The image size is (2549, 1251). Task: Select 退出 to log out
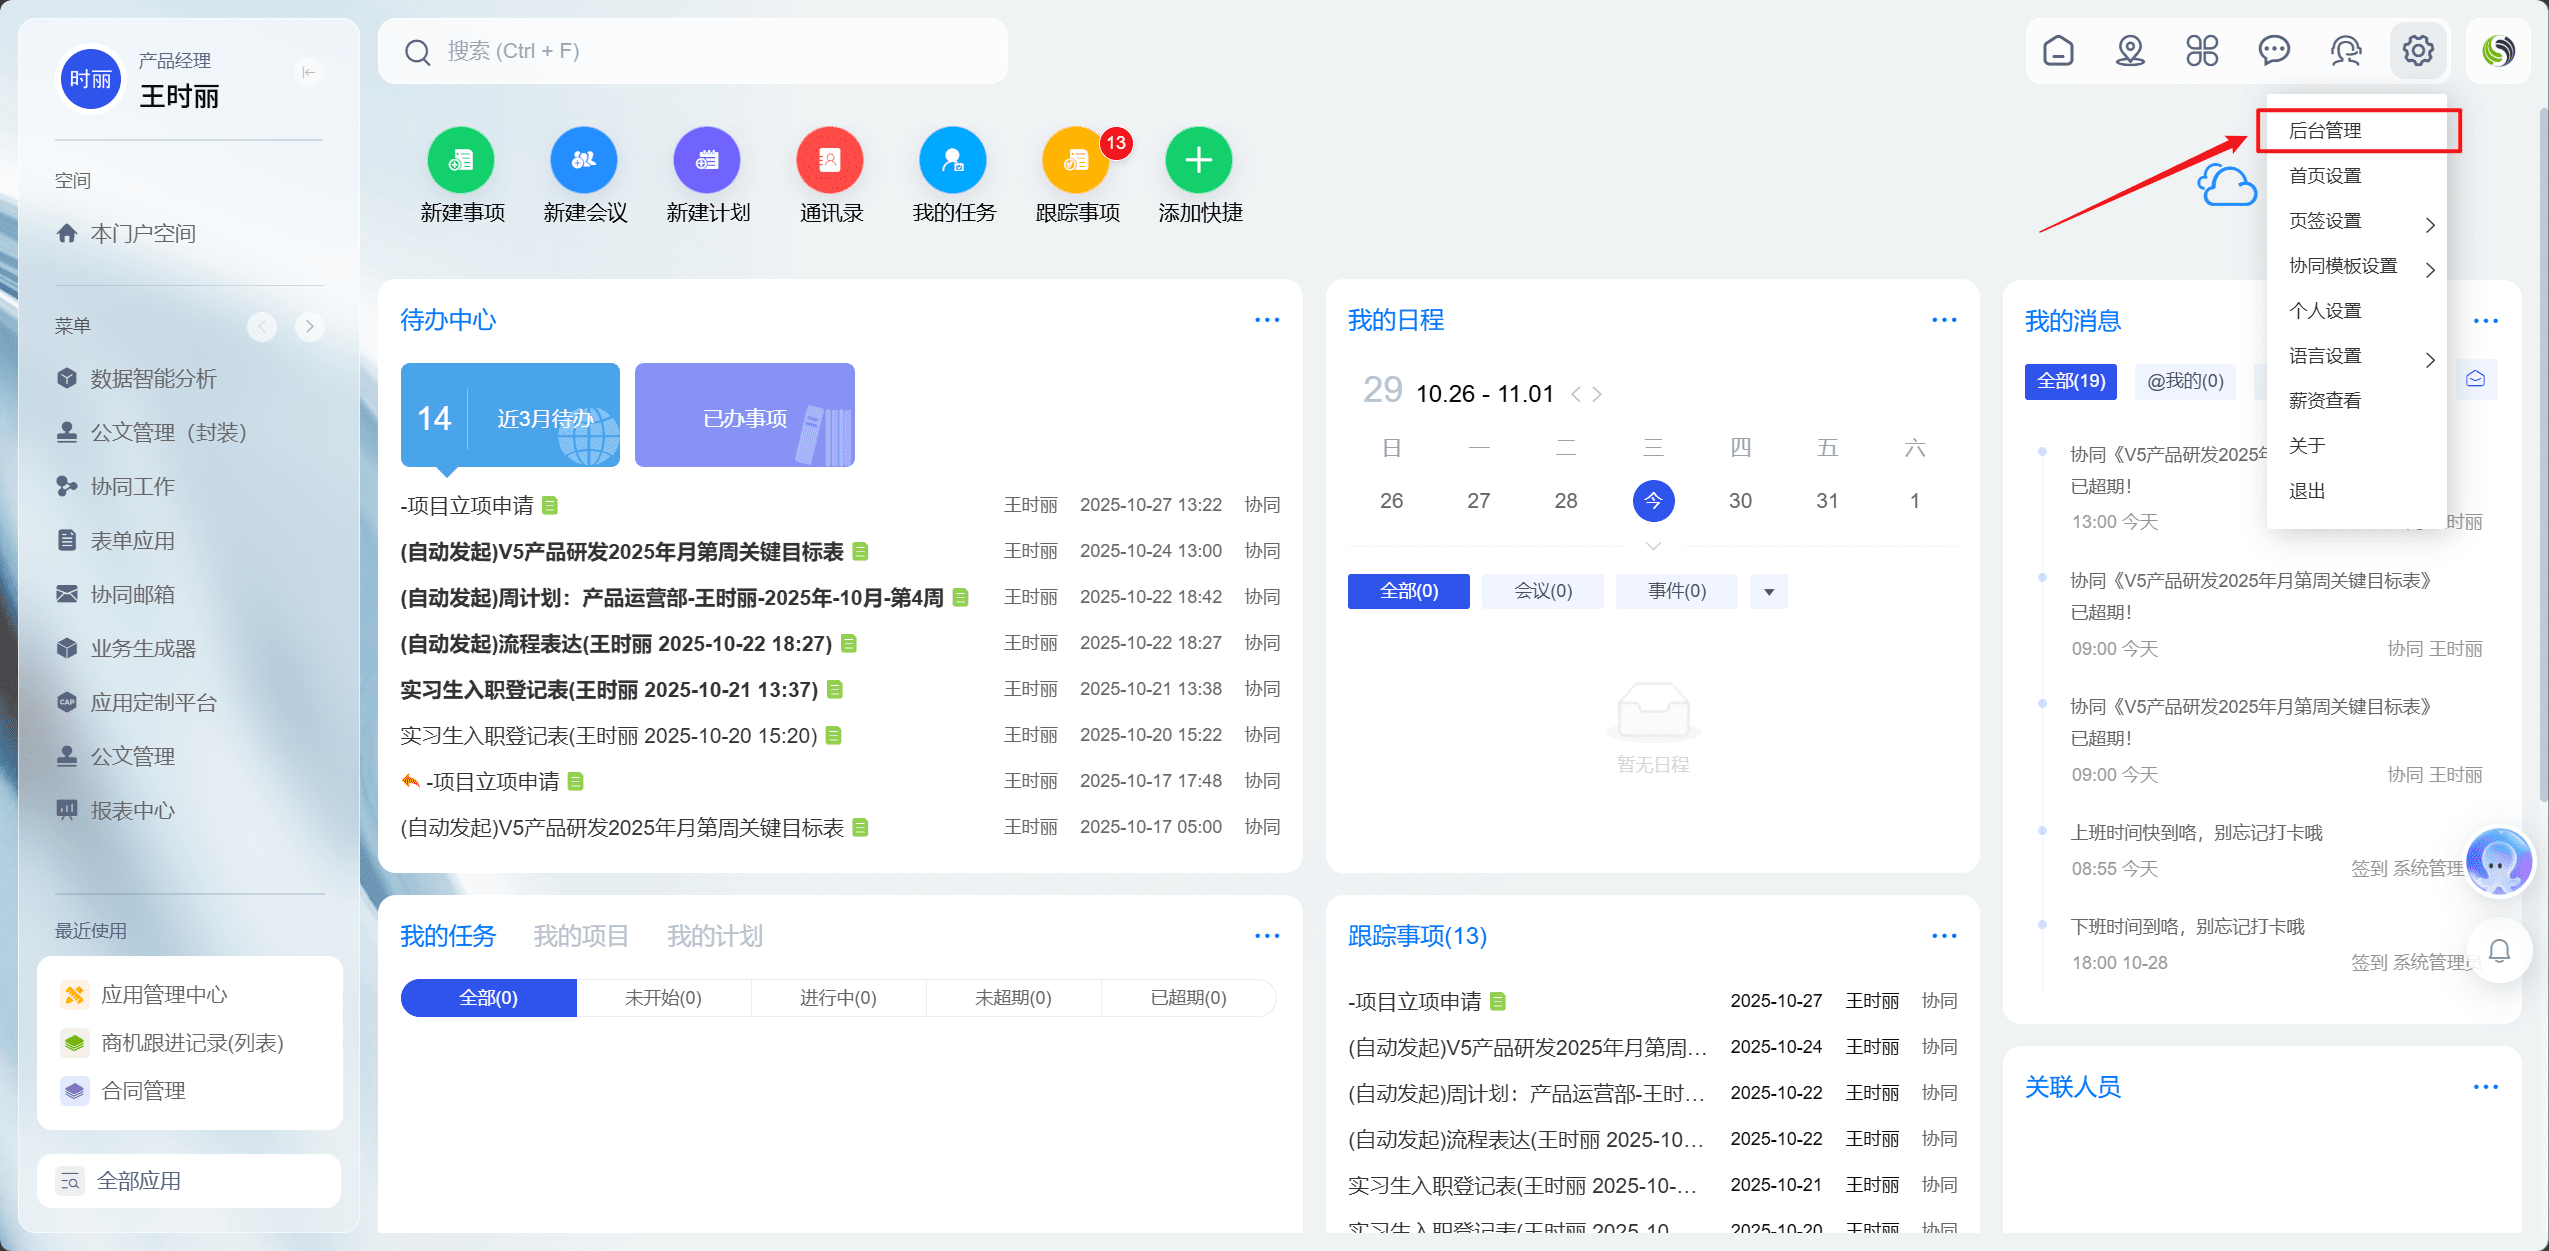2357,490
